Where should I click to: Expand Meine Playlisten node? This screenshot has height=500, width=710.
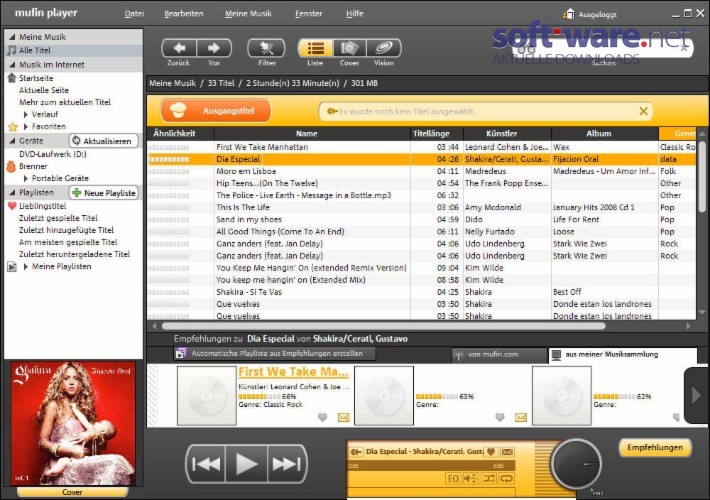pyautogui.click(x=26, y=267)
